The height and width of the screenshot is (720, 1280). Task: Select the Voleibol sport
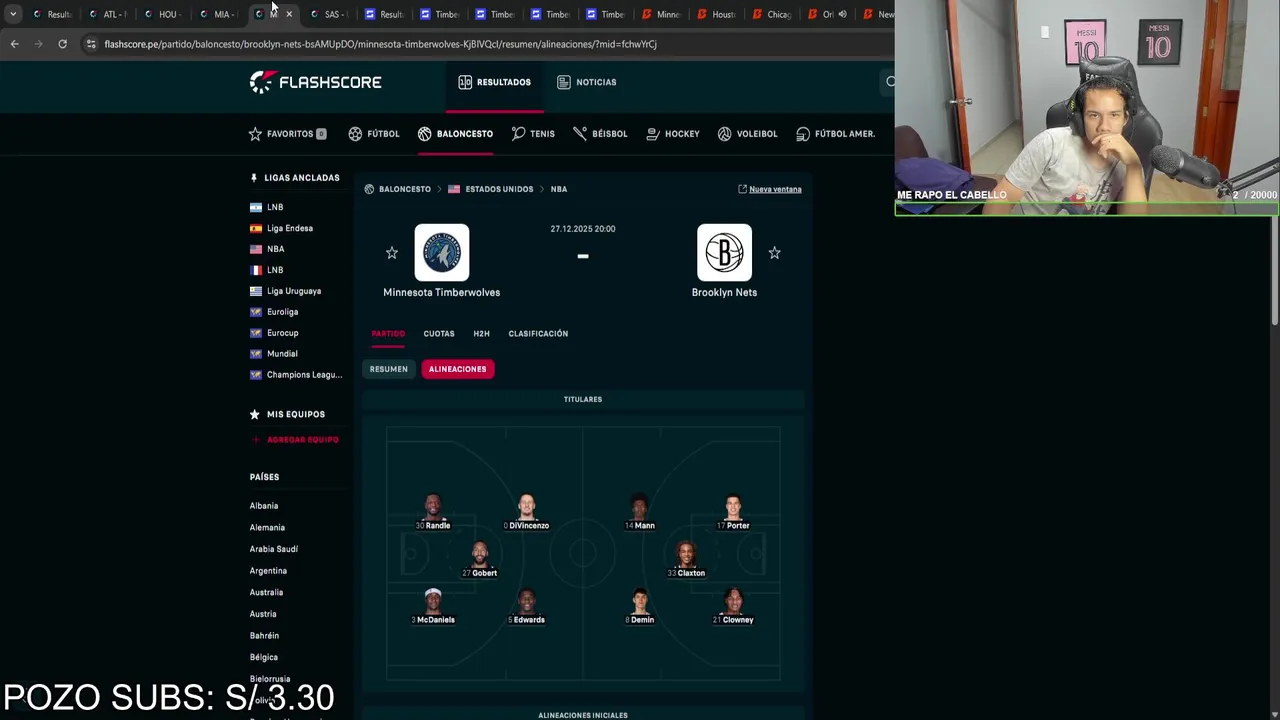point(747,134)
